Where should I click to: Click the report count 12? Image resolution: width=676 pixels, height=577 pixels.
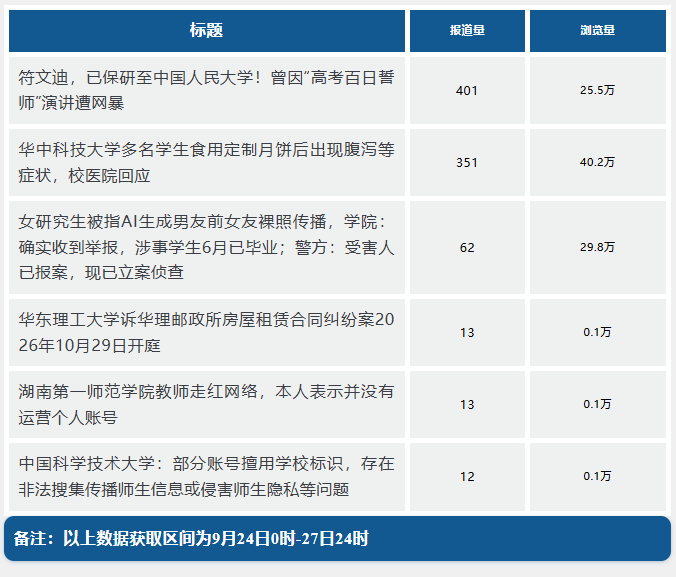(x=467, y=477)
